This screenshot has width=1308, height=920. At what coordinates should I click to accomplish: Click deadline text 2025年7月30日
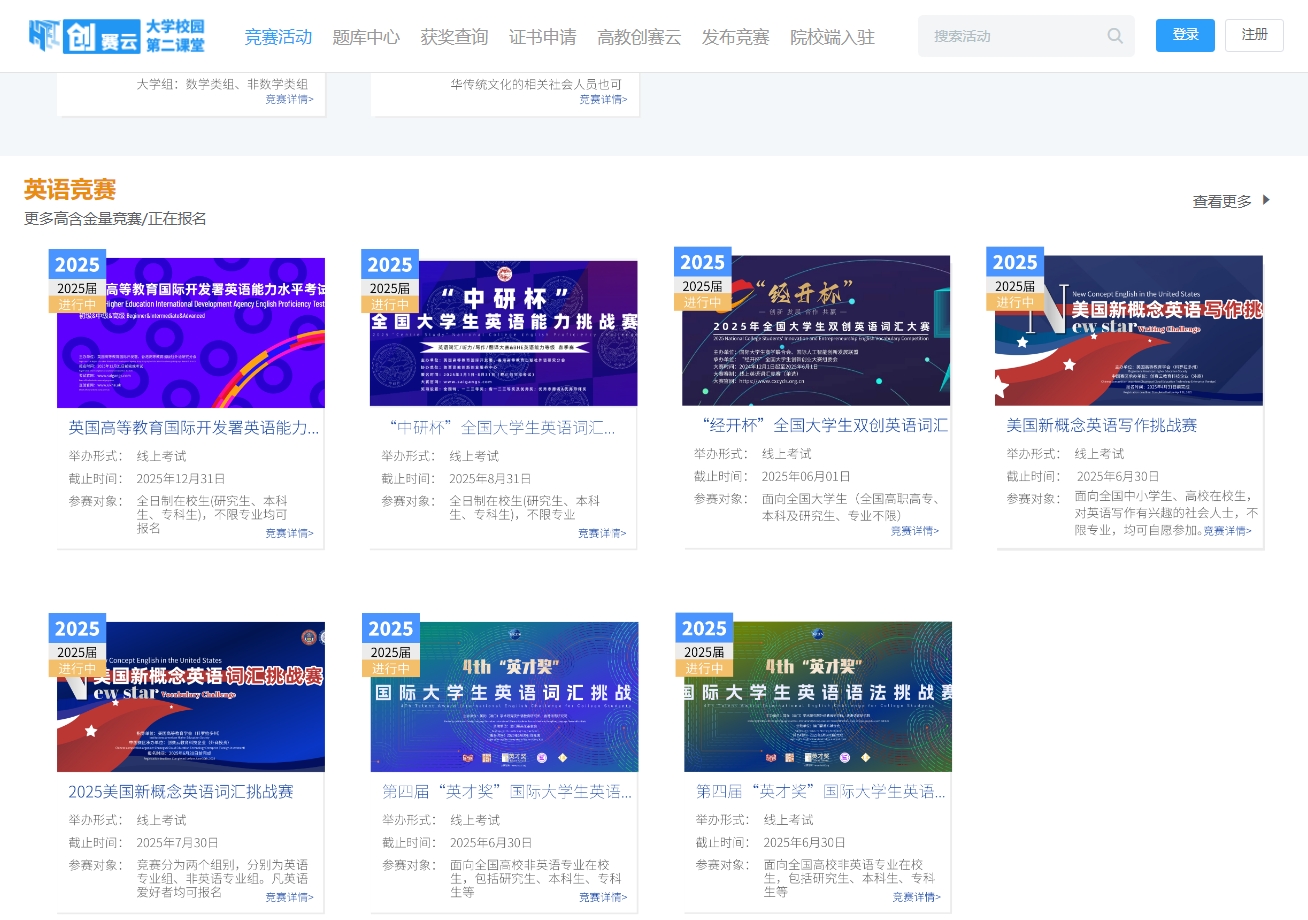(177, 842)
